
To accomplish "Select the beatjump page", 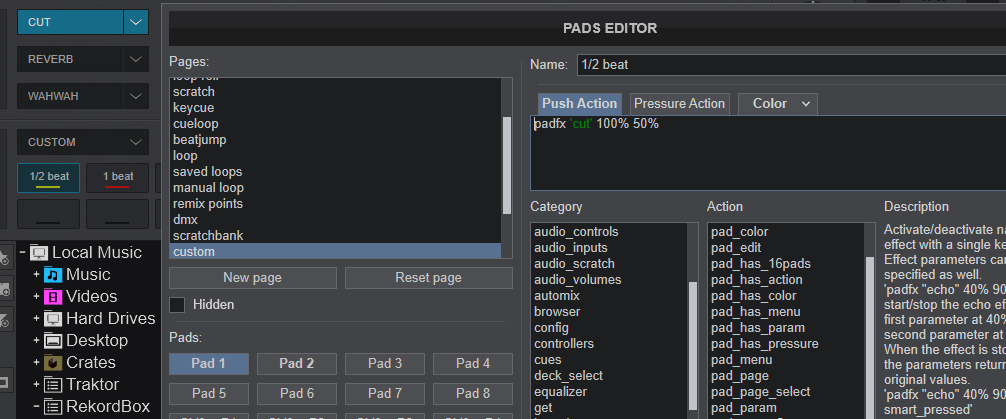I will (x=336, y=140).
